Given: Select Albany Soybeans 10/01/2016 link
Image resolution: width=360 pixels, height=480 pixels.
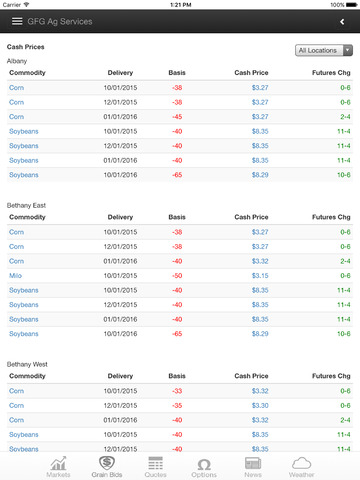Looking at the screenshot, I should pos(24,175).
